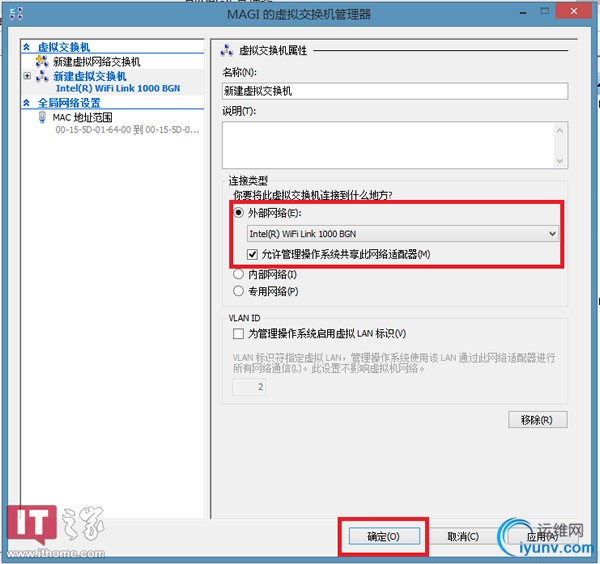Click the window app icon in title bar
This screenshot has height=564, width=600.
(16, 14)
